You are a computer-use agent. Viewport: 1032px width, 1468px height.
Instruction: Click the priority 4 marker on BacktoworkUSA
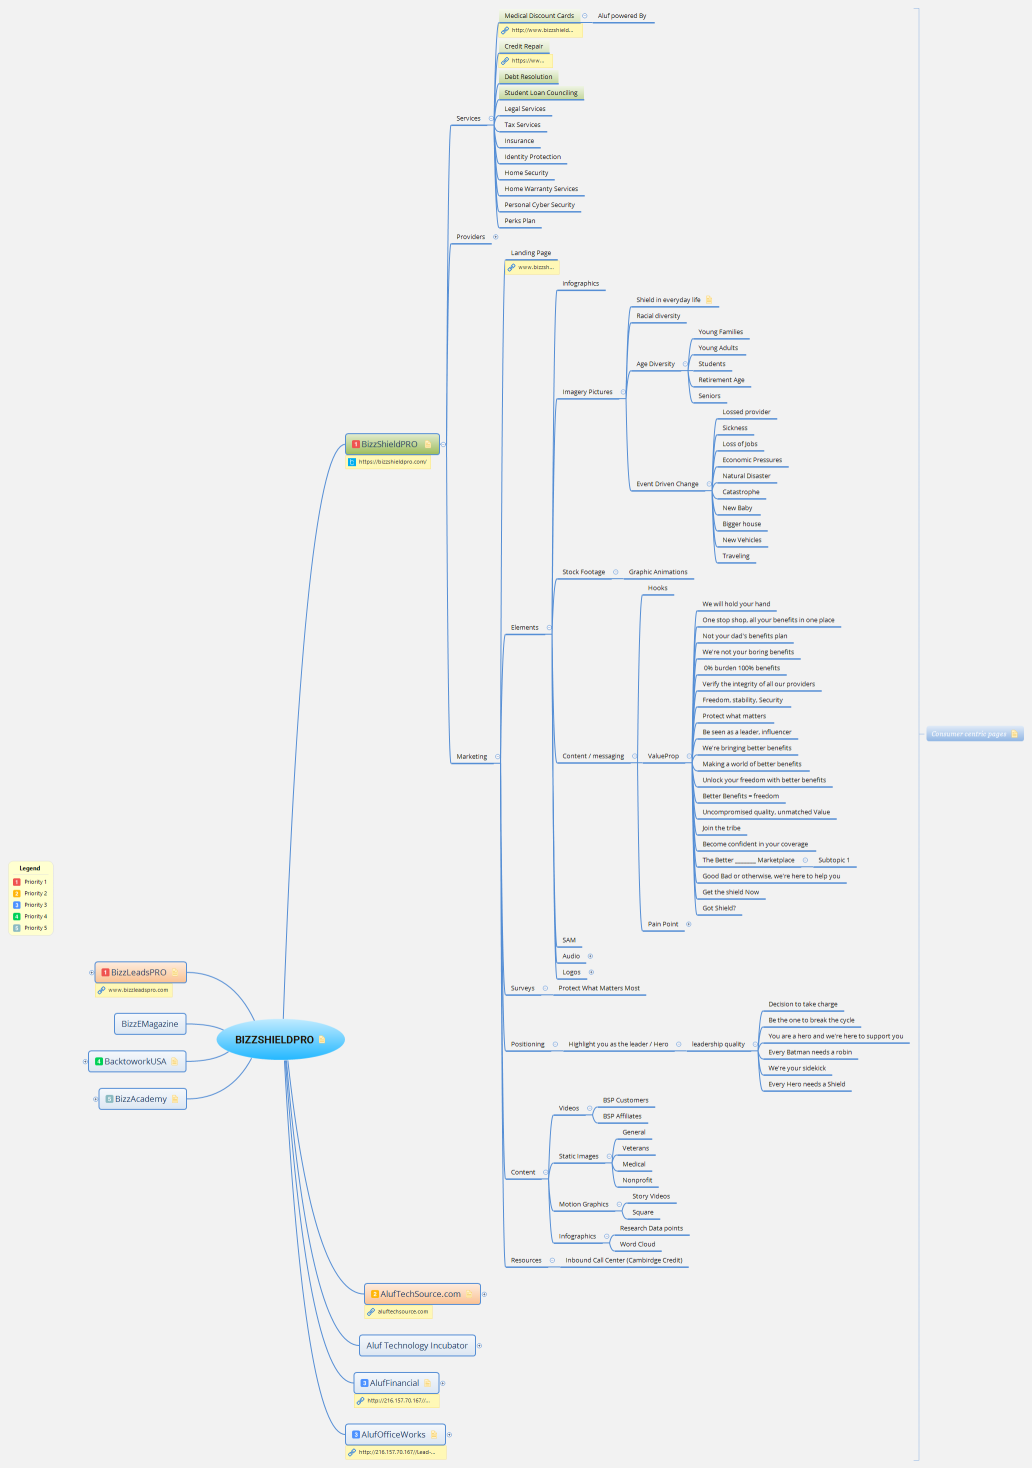(99, 1061)
